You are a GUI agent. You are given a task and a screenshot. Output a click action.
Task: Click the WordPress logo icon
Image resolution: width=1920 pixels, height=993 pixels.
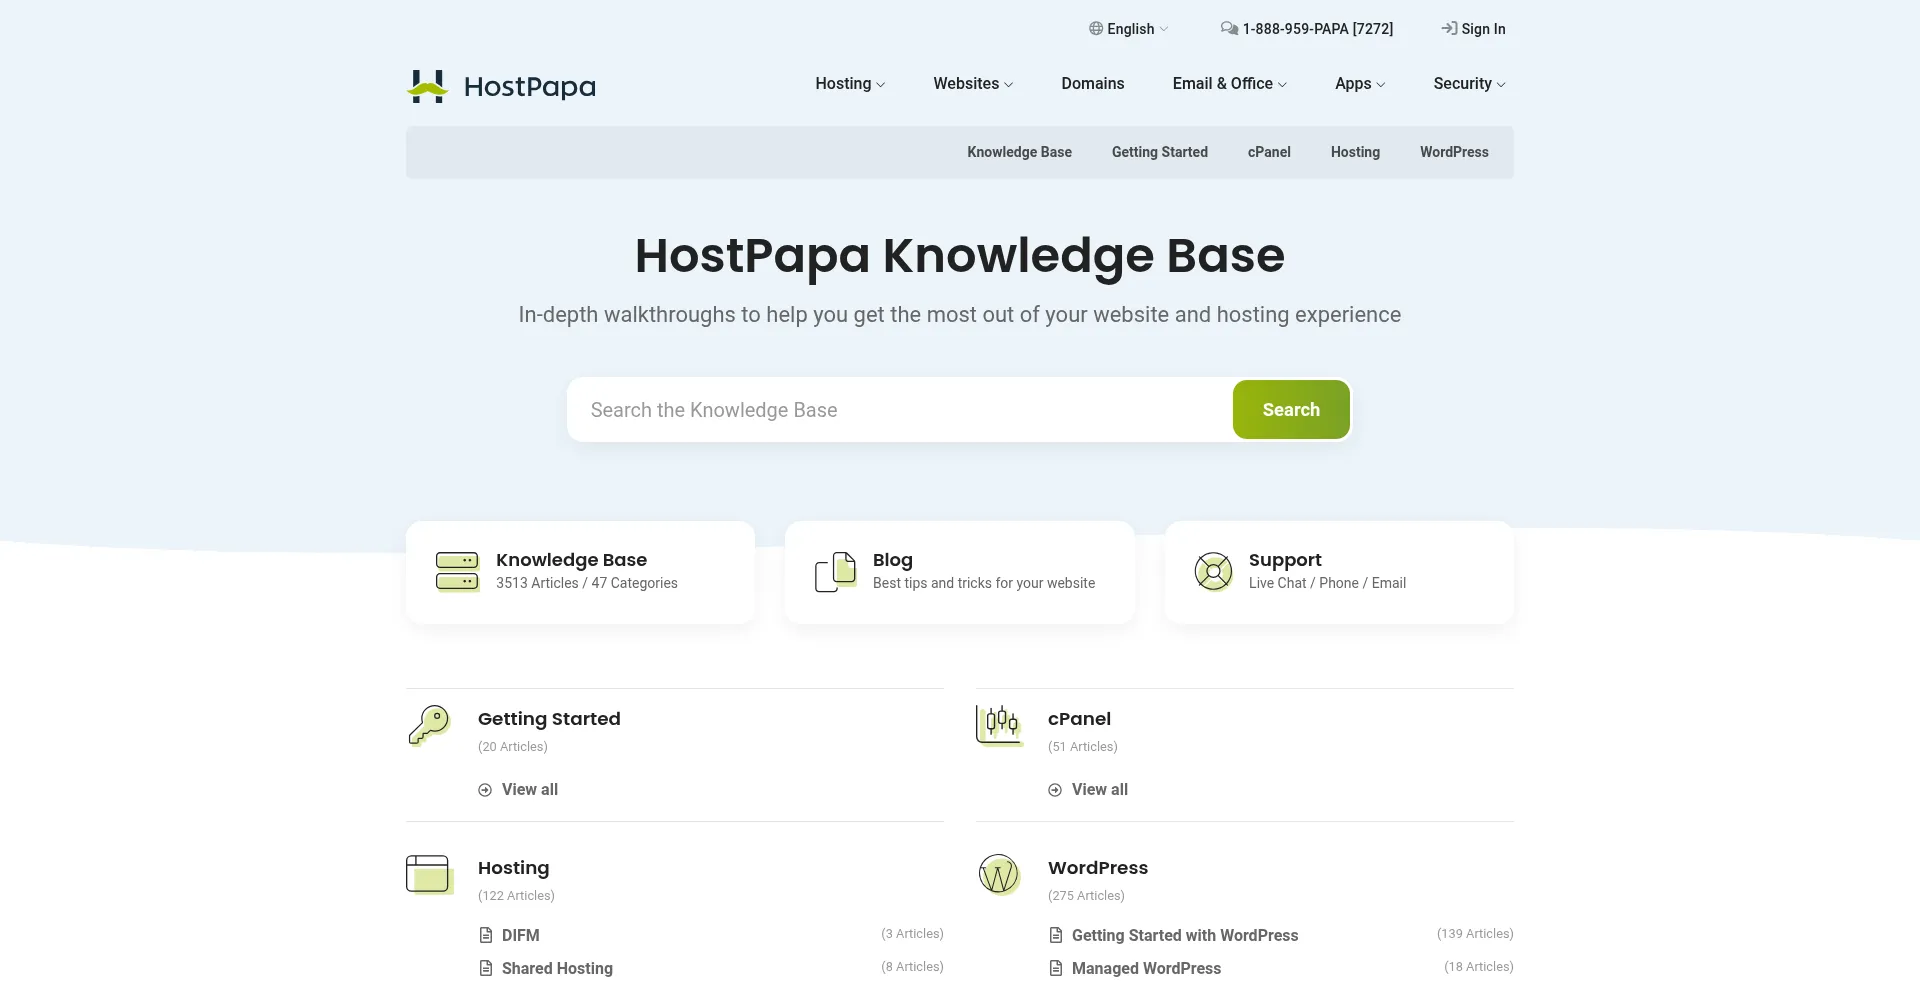[999, 875]
